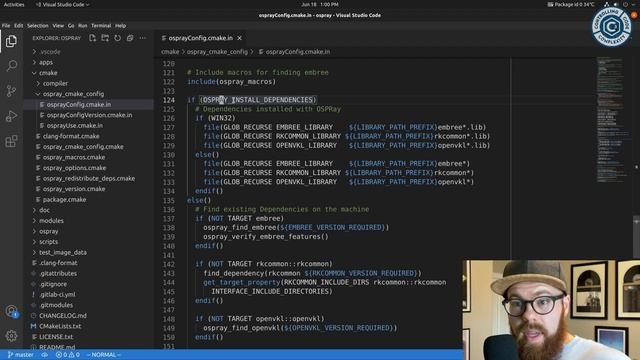Open ospreyConfigVersion.cmake.in file
This screenshot has width=640, height=360.
(x=89, y=115)
